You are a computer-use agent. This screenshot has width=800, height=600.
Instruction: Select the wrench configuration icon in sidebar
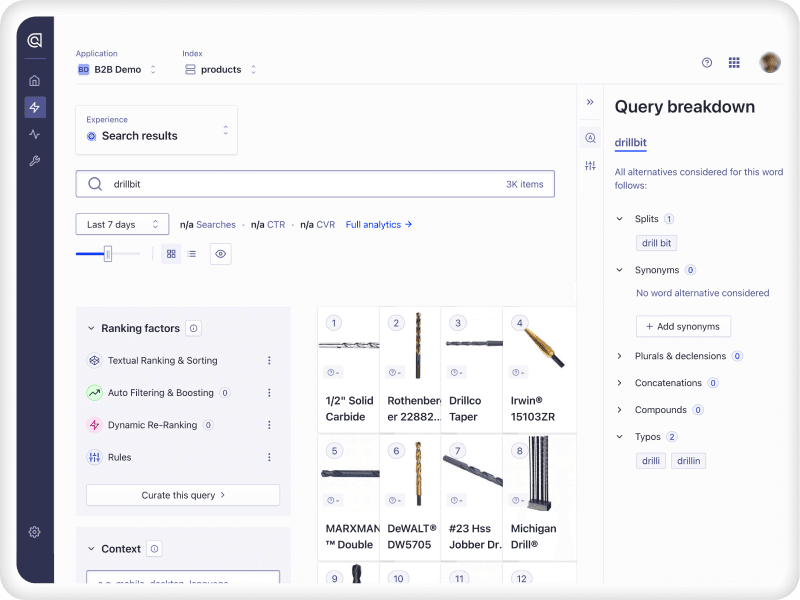35,159
